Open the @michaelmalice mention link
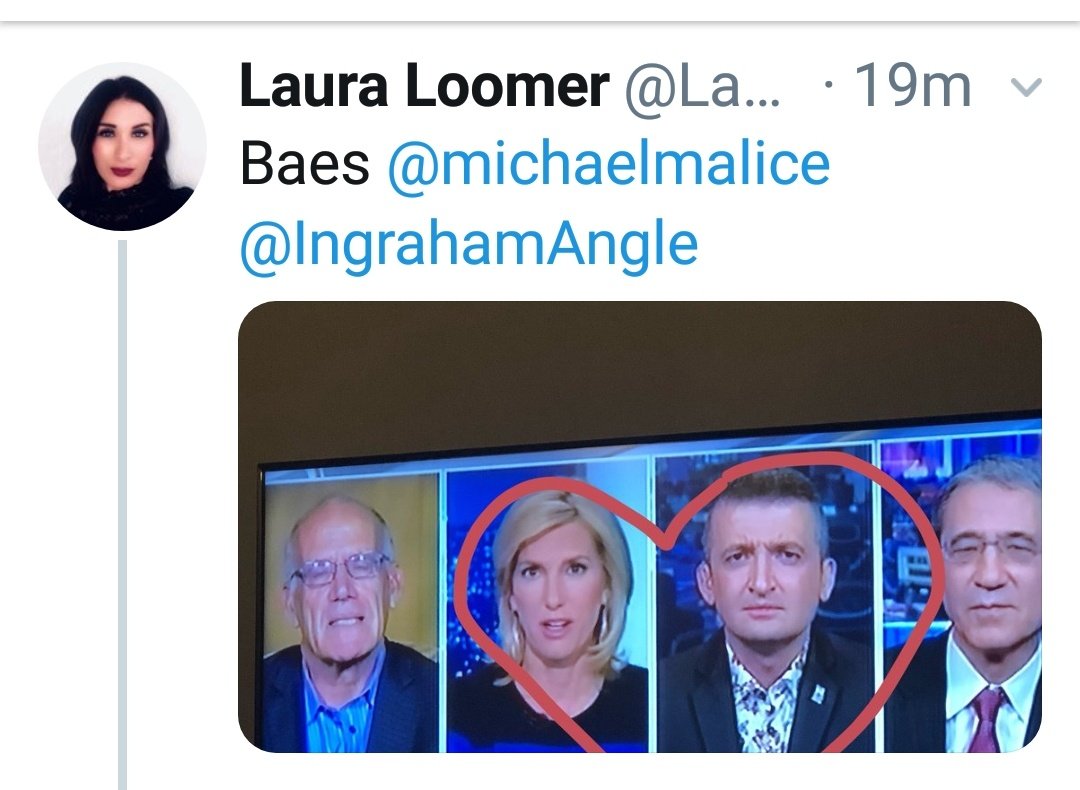 (x=609, y=165)
